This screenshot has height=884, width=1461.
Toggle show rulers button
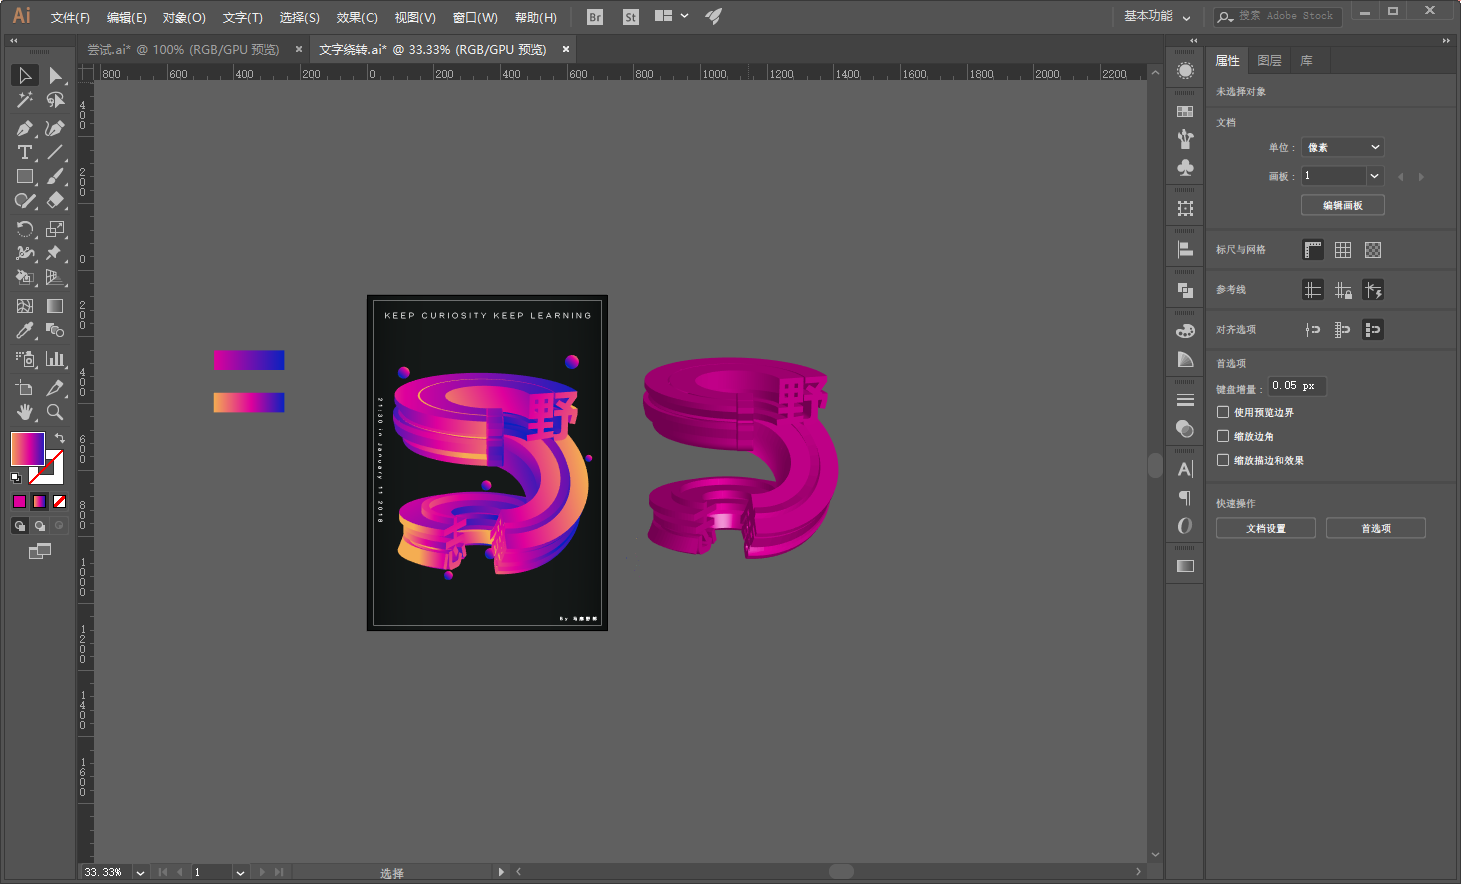point(1313,250)
